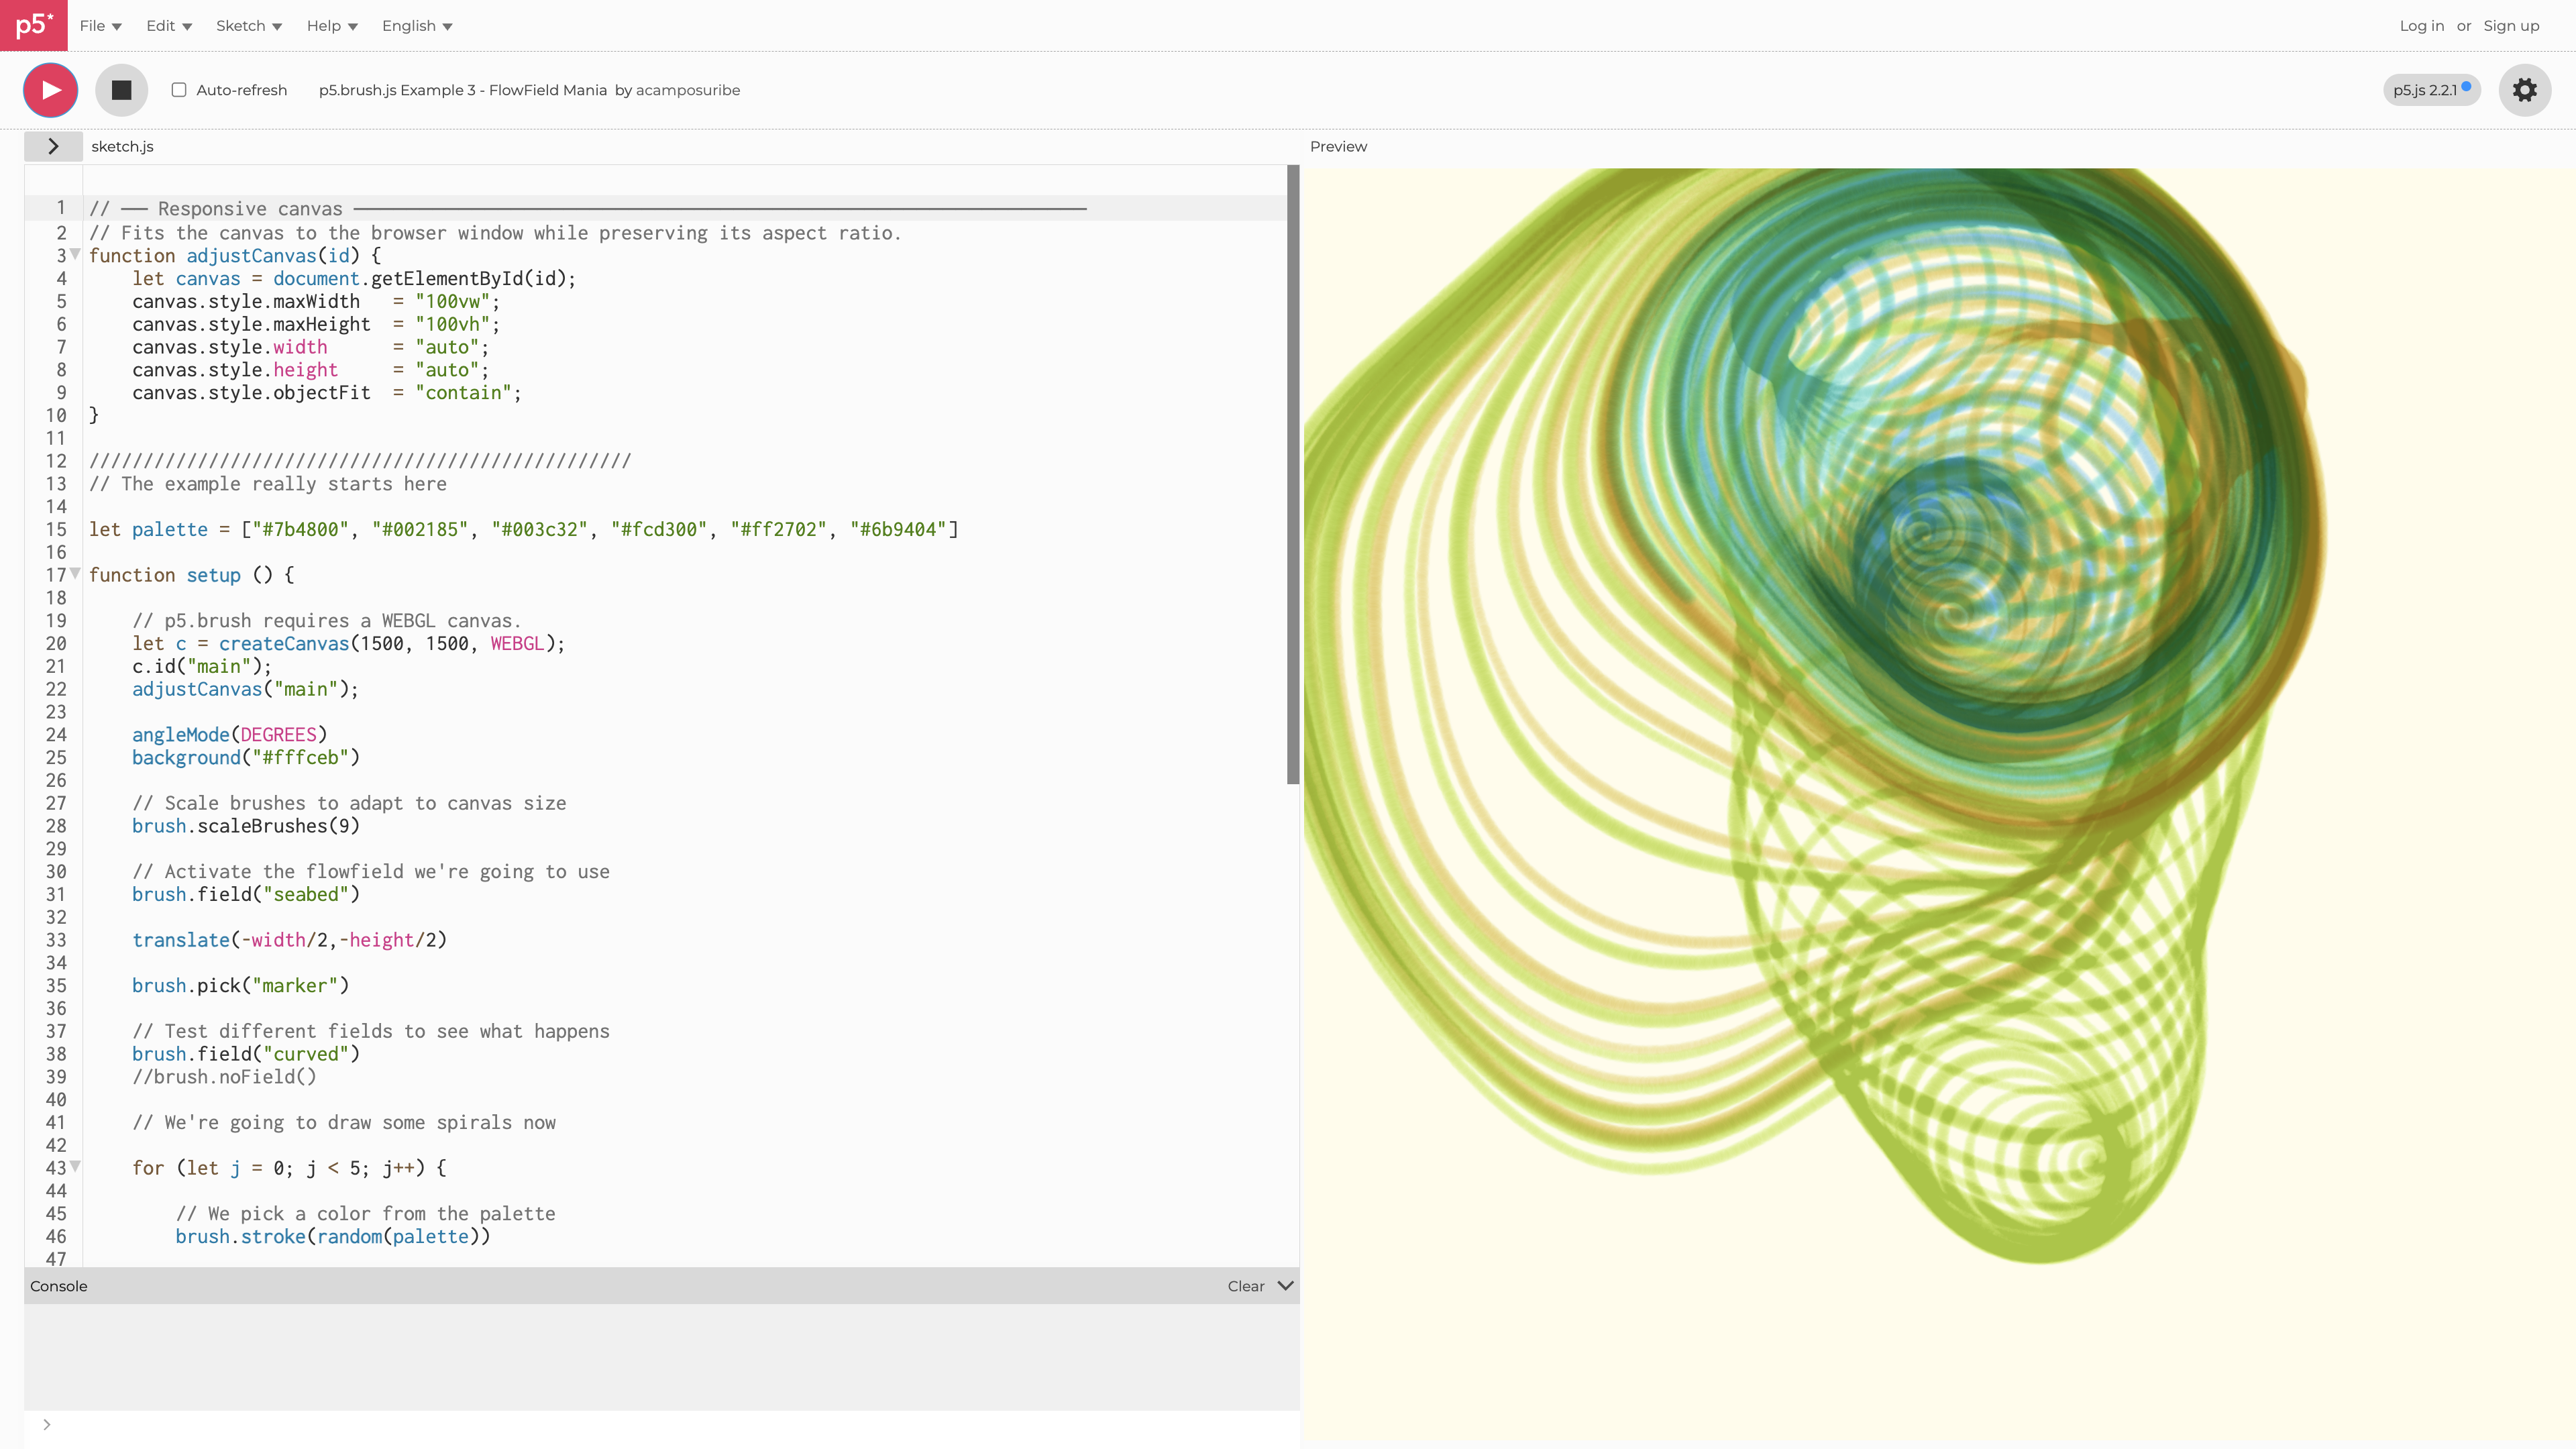Collapse the adjustCanvas function at line 3
Viewport: 2576px width, 1449px height.
tap(75, 254)
